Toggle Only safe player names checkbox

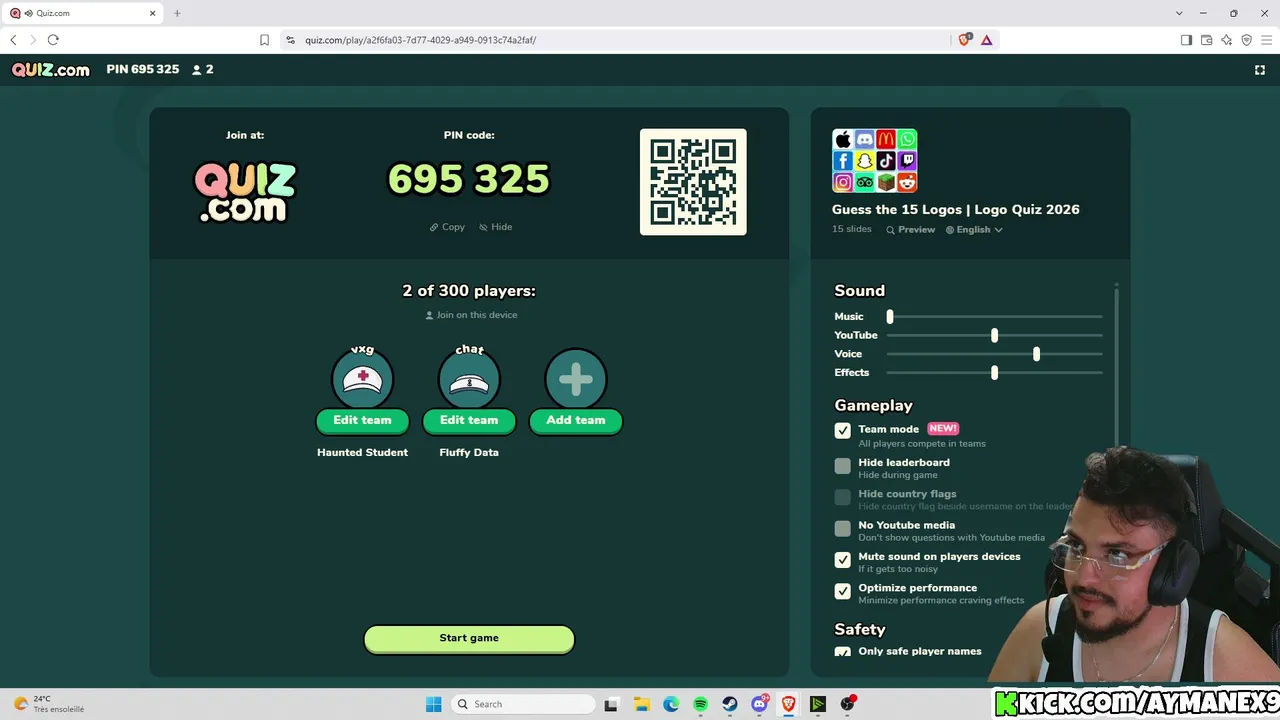[843, 652]
